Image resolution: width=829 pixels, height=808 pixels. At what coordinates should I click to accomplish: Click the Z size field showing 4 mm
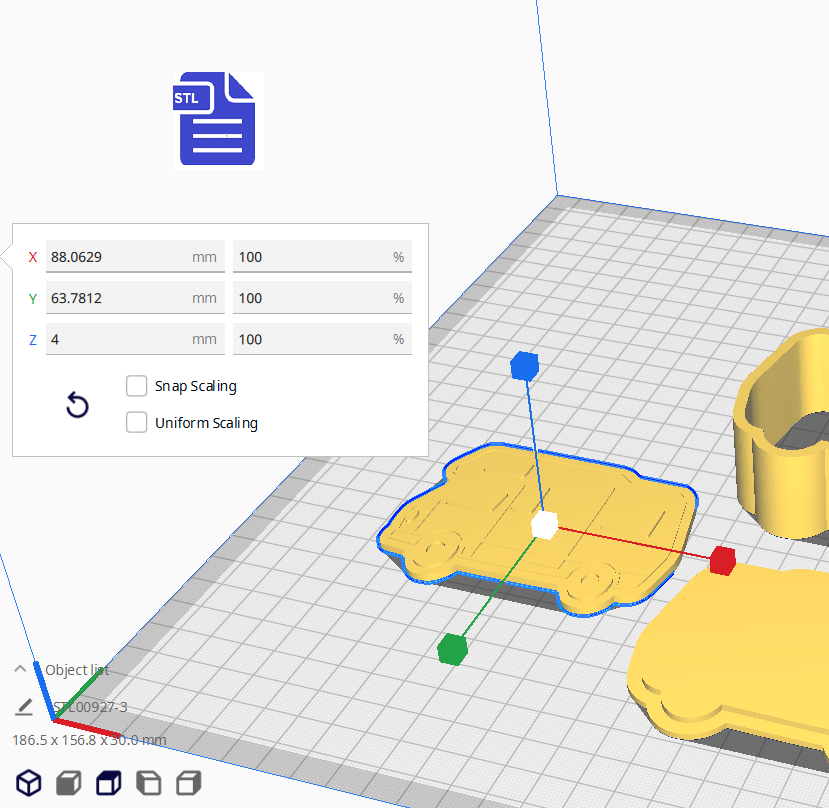click(x=118, y=339)
